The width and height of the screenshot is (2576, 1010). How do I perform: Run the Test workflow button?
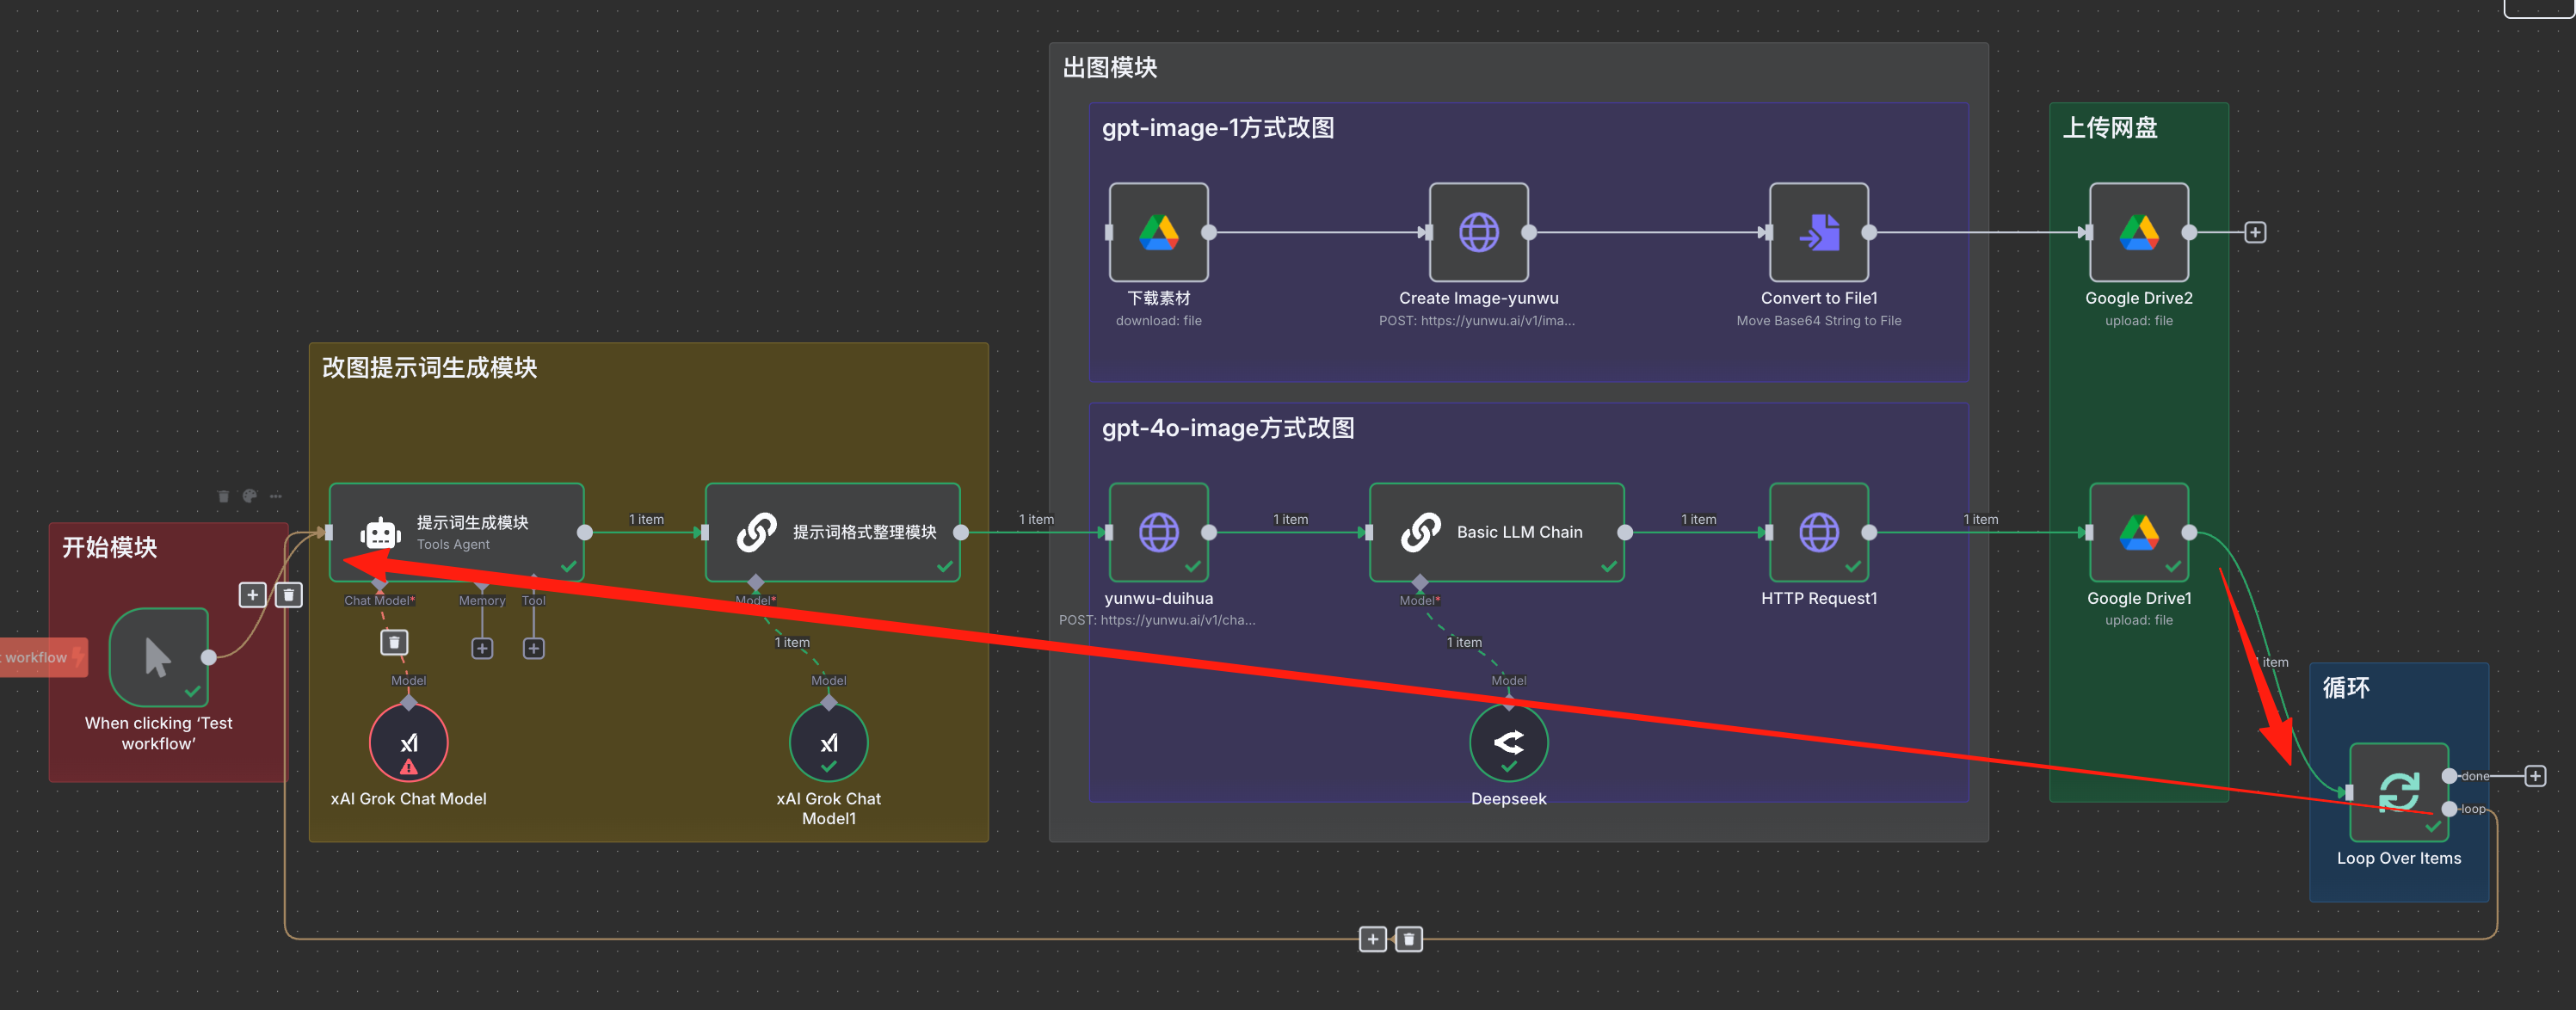point(43,657)
